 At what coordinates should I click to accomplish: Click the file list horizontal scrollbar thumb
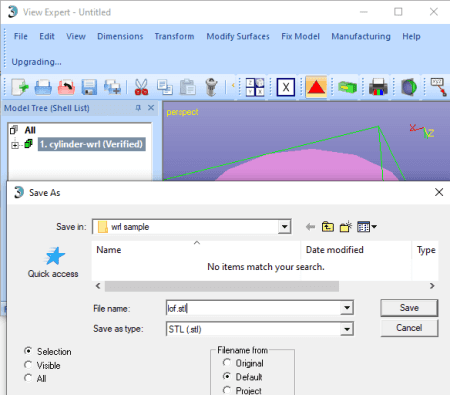222,286
